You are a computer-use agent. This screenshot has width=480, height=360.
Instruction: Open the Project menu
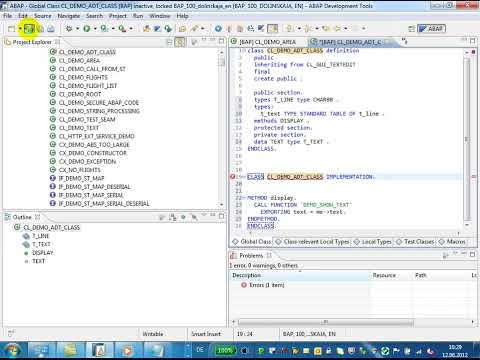tap(118, 16)
